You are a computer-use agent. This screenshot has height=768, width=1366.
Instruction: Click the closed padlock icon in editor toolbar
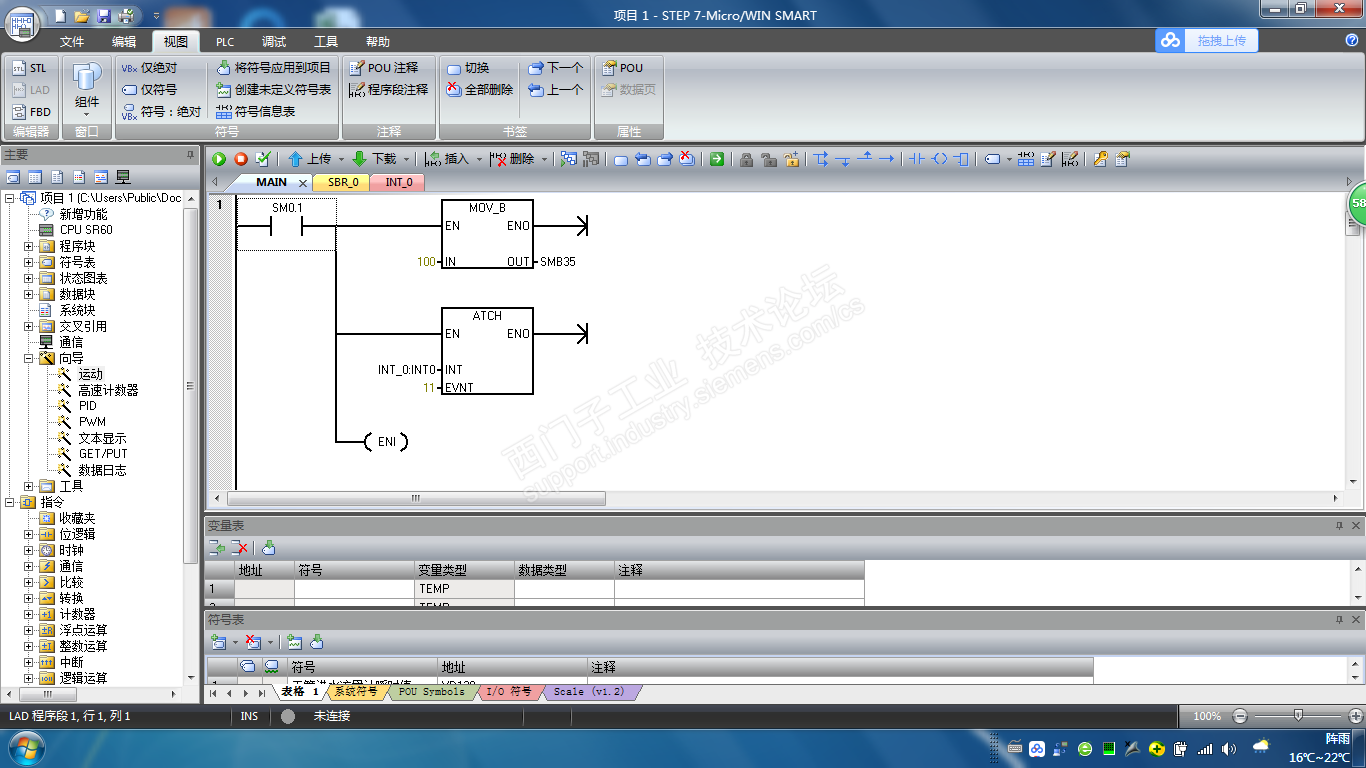(746, 159)
